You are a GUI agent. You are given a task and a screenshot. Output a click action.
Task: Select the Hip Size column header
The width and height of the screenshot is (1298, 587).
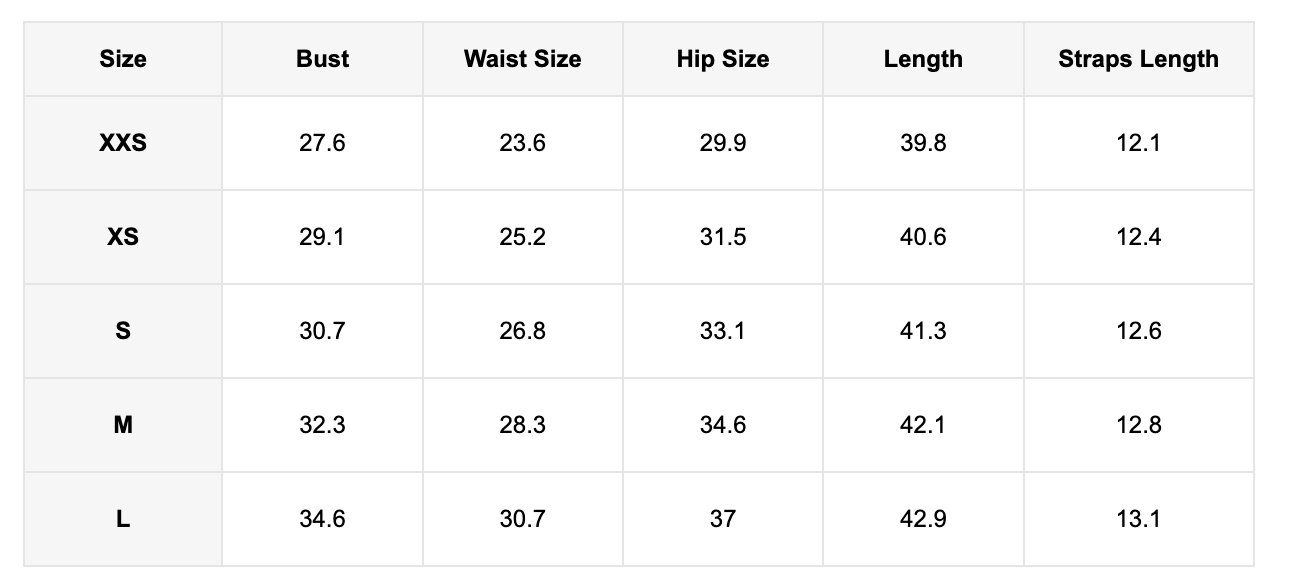pos(723,59)
